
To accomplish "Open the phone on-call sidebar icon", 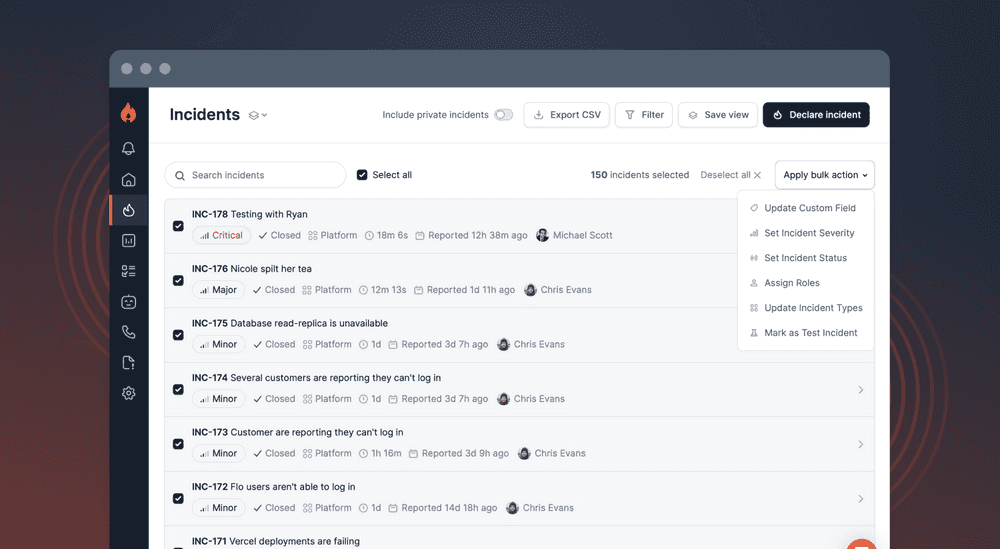I will (128, 332).
